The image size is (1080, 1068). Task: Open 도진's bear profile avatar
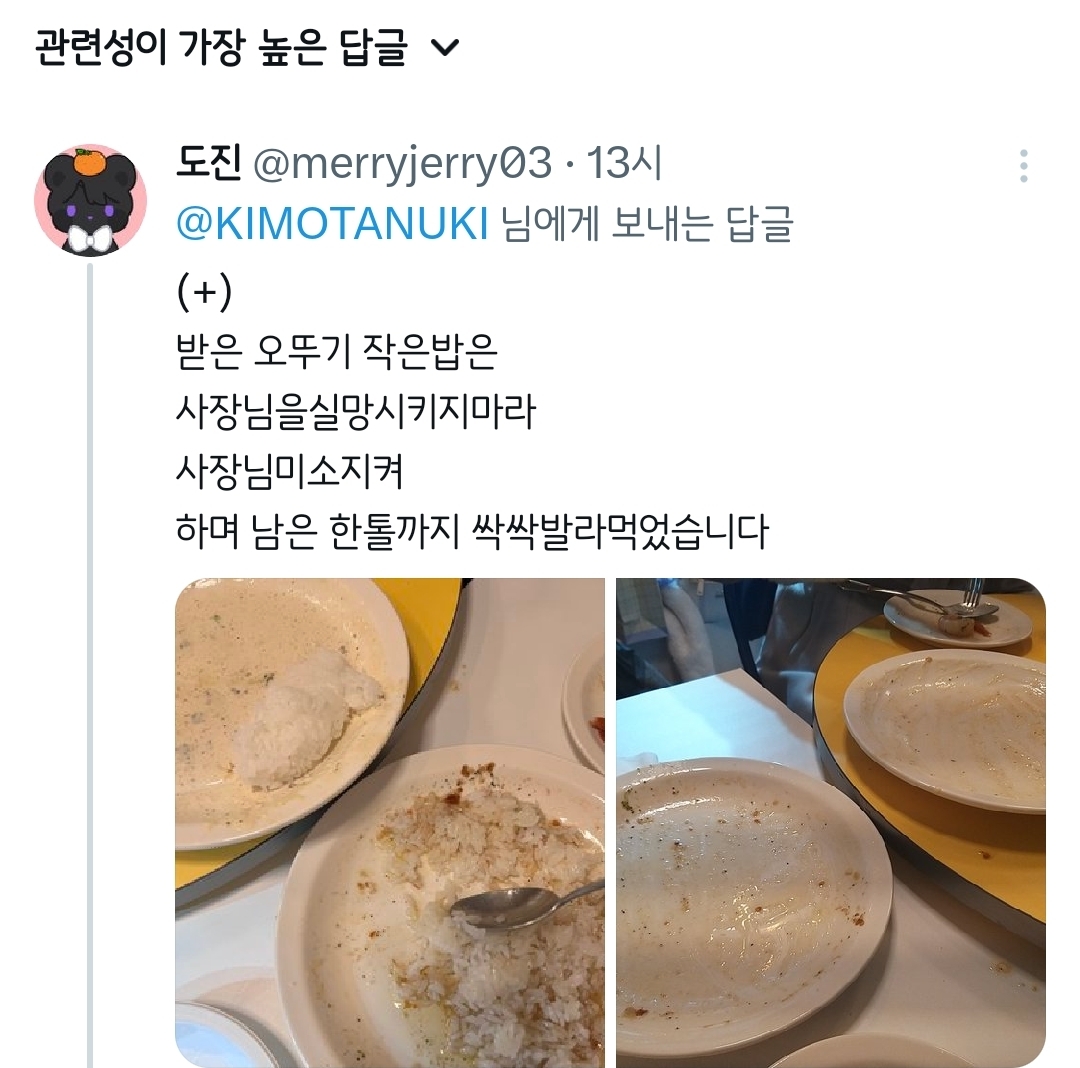click(x=90, y=200)
